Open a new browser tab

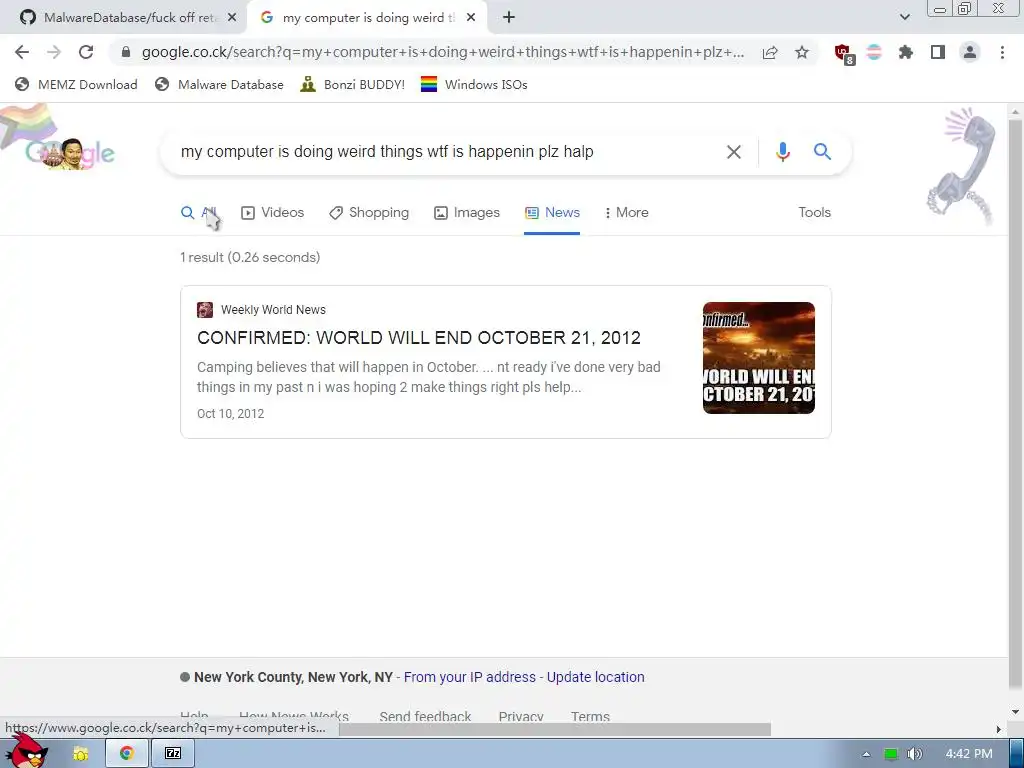coord(509,18)
